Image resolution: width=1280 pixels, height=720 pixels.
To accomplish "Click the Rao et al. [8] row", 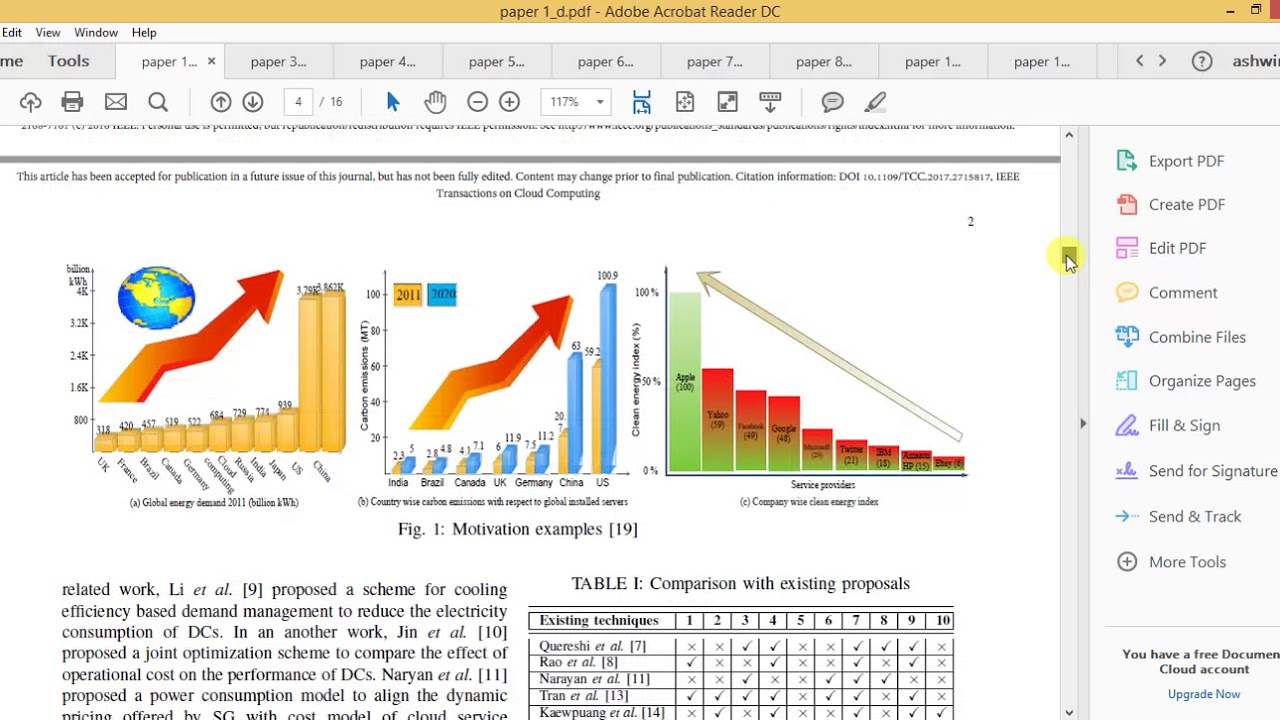I will [x=740, y=662].
